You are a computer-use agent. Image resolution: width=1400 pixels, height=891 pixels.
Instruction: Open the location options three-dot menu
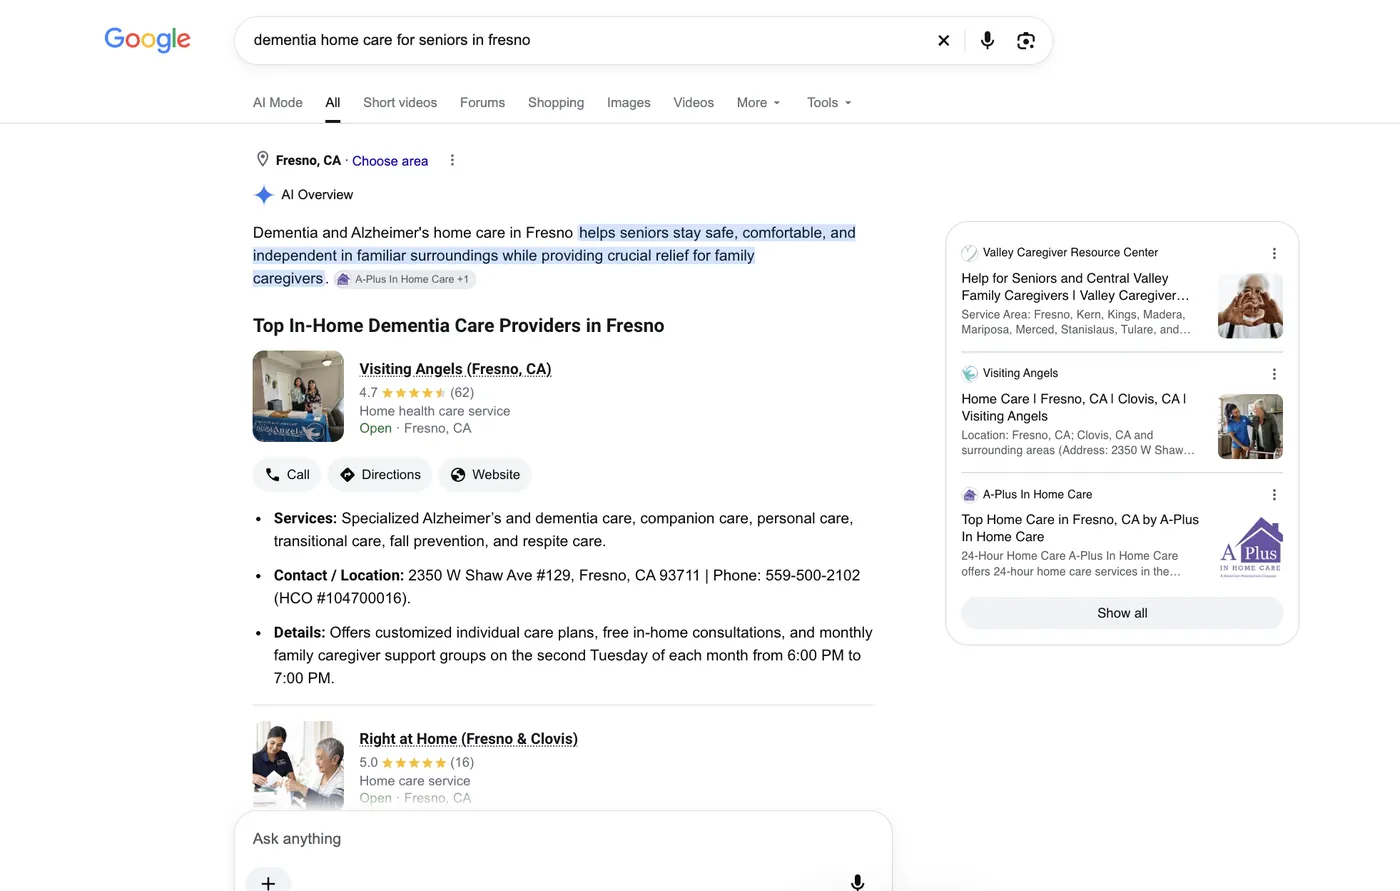(x=452, y=160)
